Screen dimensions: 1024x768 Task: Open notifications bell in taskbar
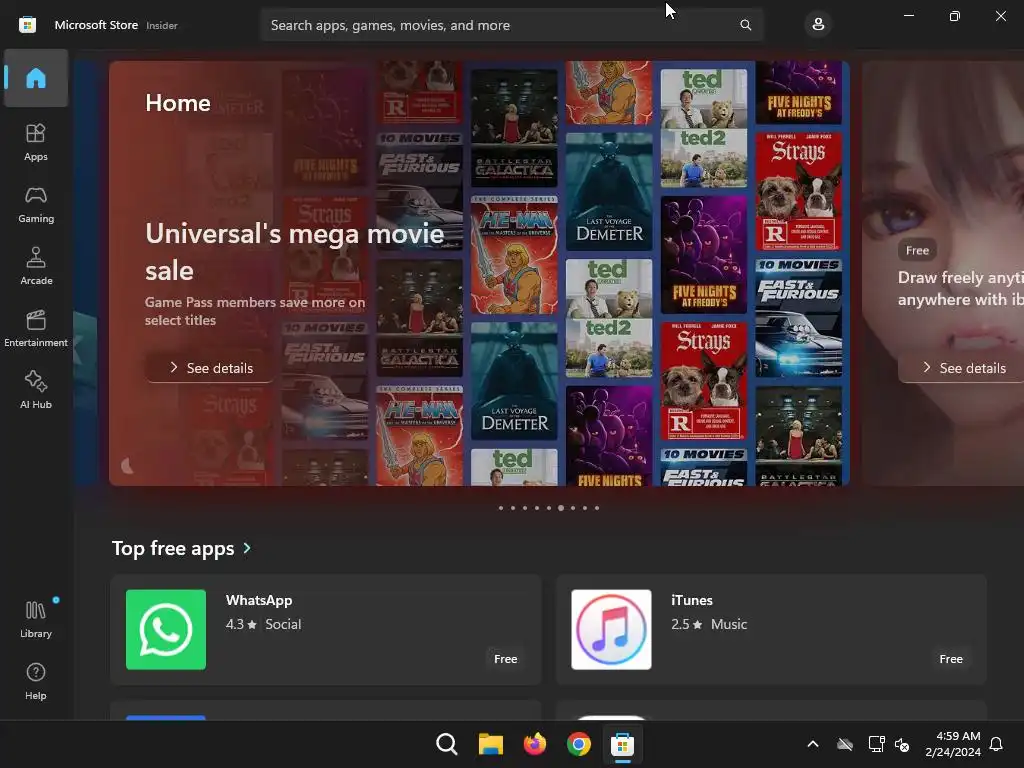(997, 744)
